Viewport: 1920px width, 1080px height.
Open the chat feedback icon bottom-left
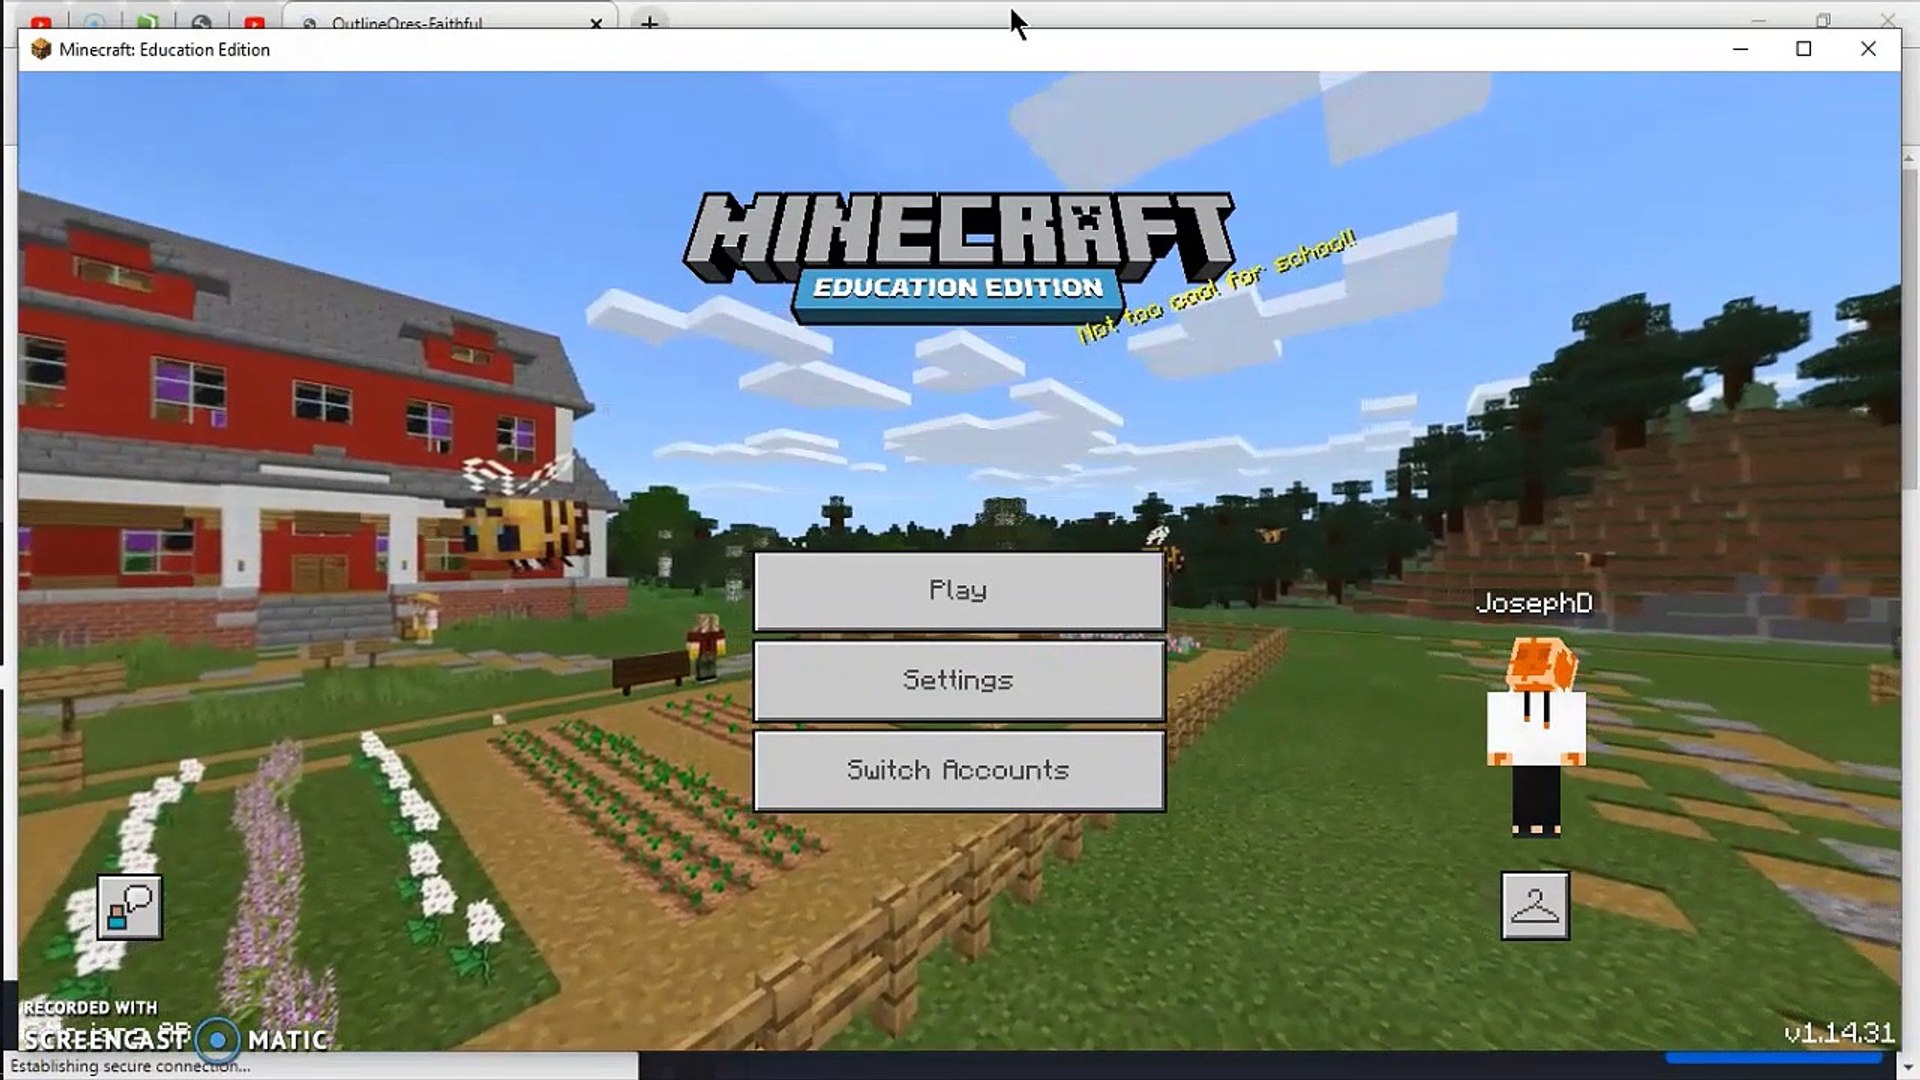[130, 907]
